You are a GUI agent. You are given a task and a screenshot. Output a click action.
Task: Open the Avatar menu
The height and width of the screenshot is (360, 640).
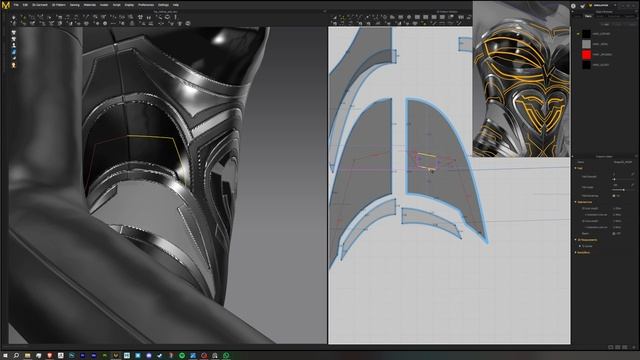pyautogui.click(x=104, y=5)
